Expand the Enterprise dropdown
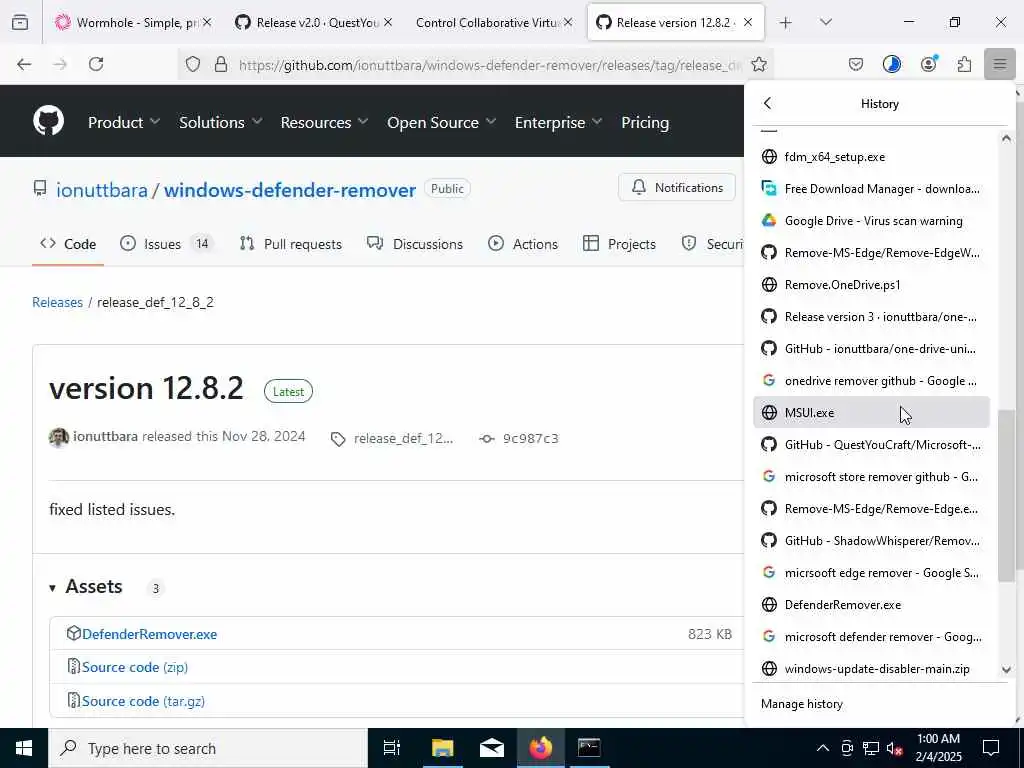 (x=558, y=122)
